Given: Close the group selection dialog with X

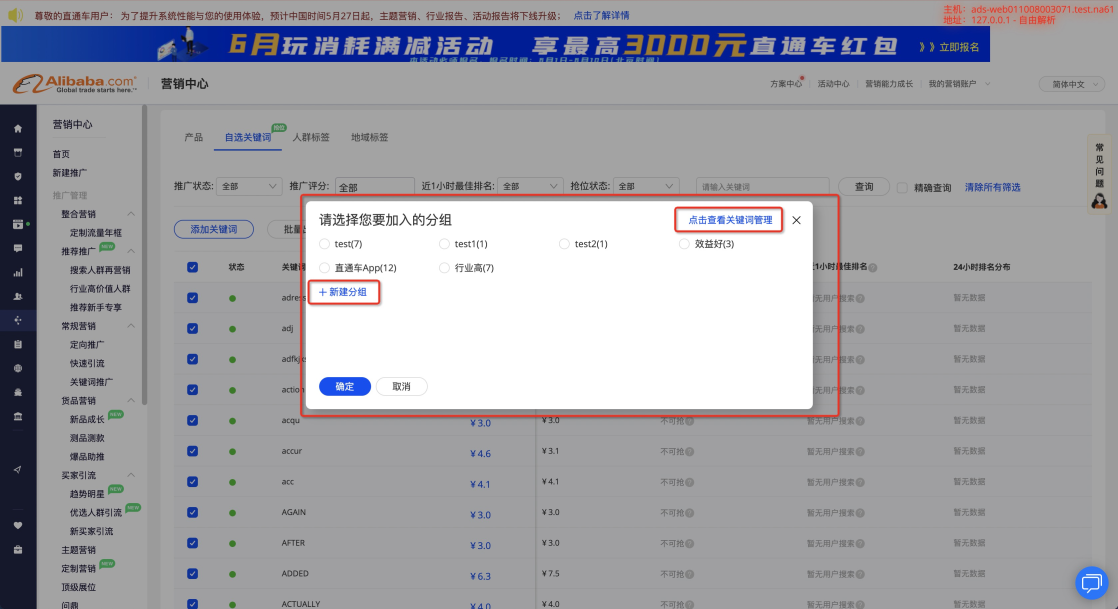Looking at the screenshot, I should coord(796,220).
